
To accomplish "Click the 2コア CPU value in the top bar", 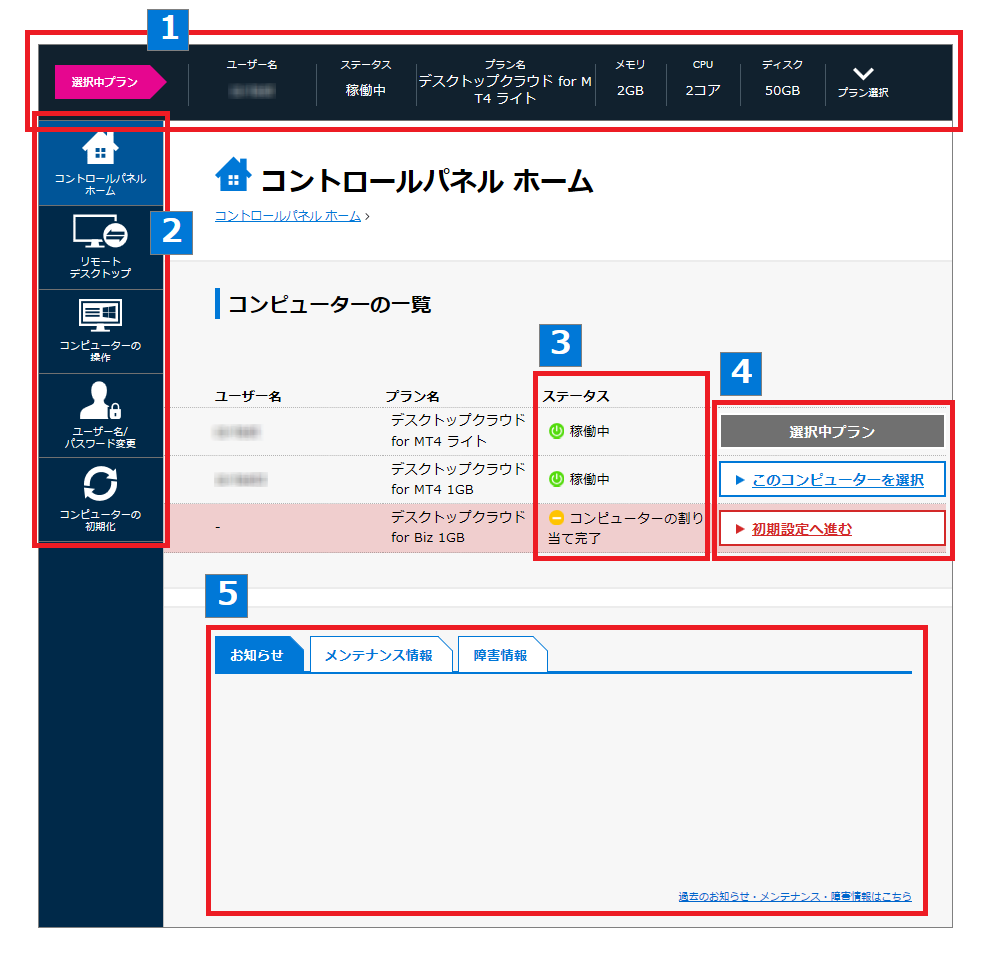I will click(x=702, y=91).
